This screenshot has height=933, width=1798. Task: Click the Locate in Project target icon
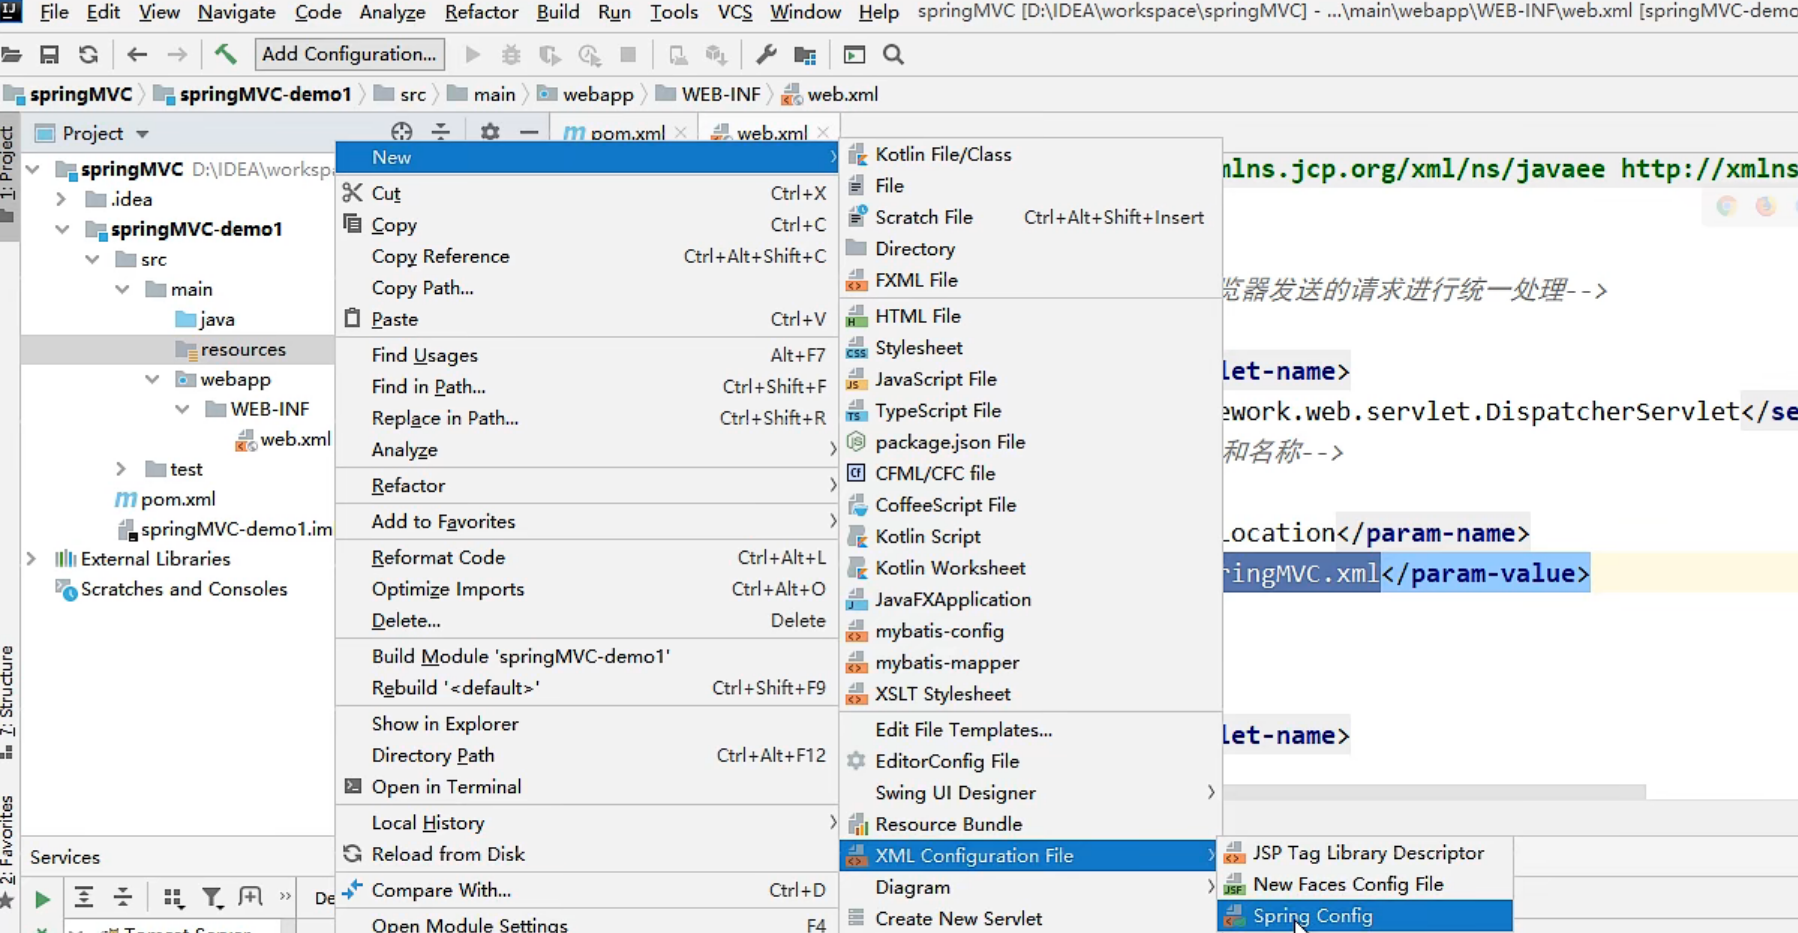401,132
